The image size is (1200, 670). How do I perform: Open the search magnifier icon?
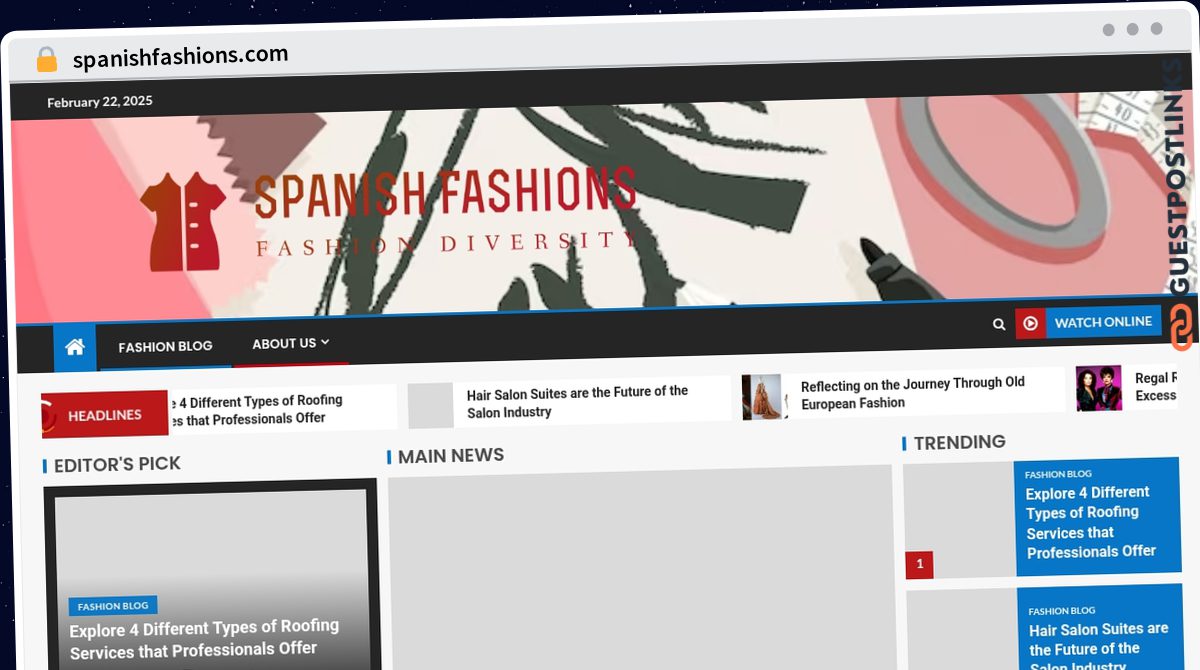coord(999,324)
